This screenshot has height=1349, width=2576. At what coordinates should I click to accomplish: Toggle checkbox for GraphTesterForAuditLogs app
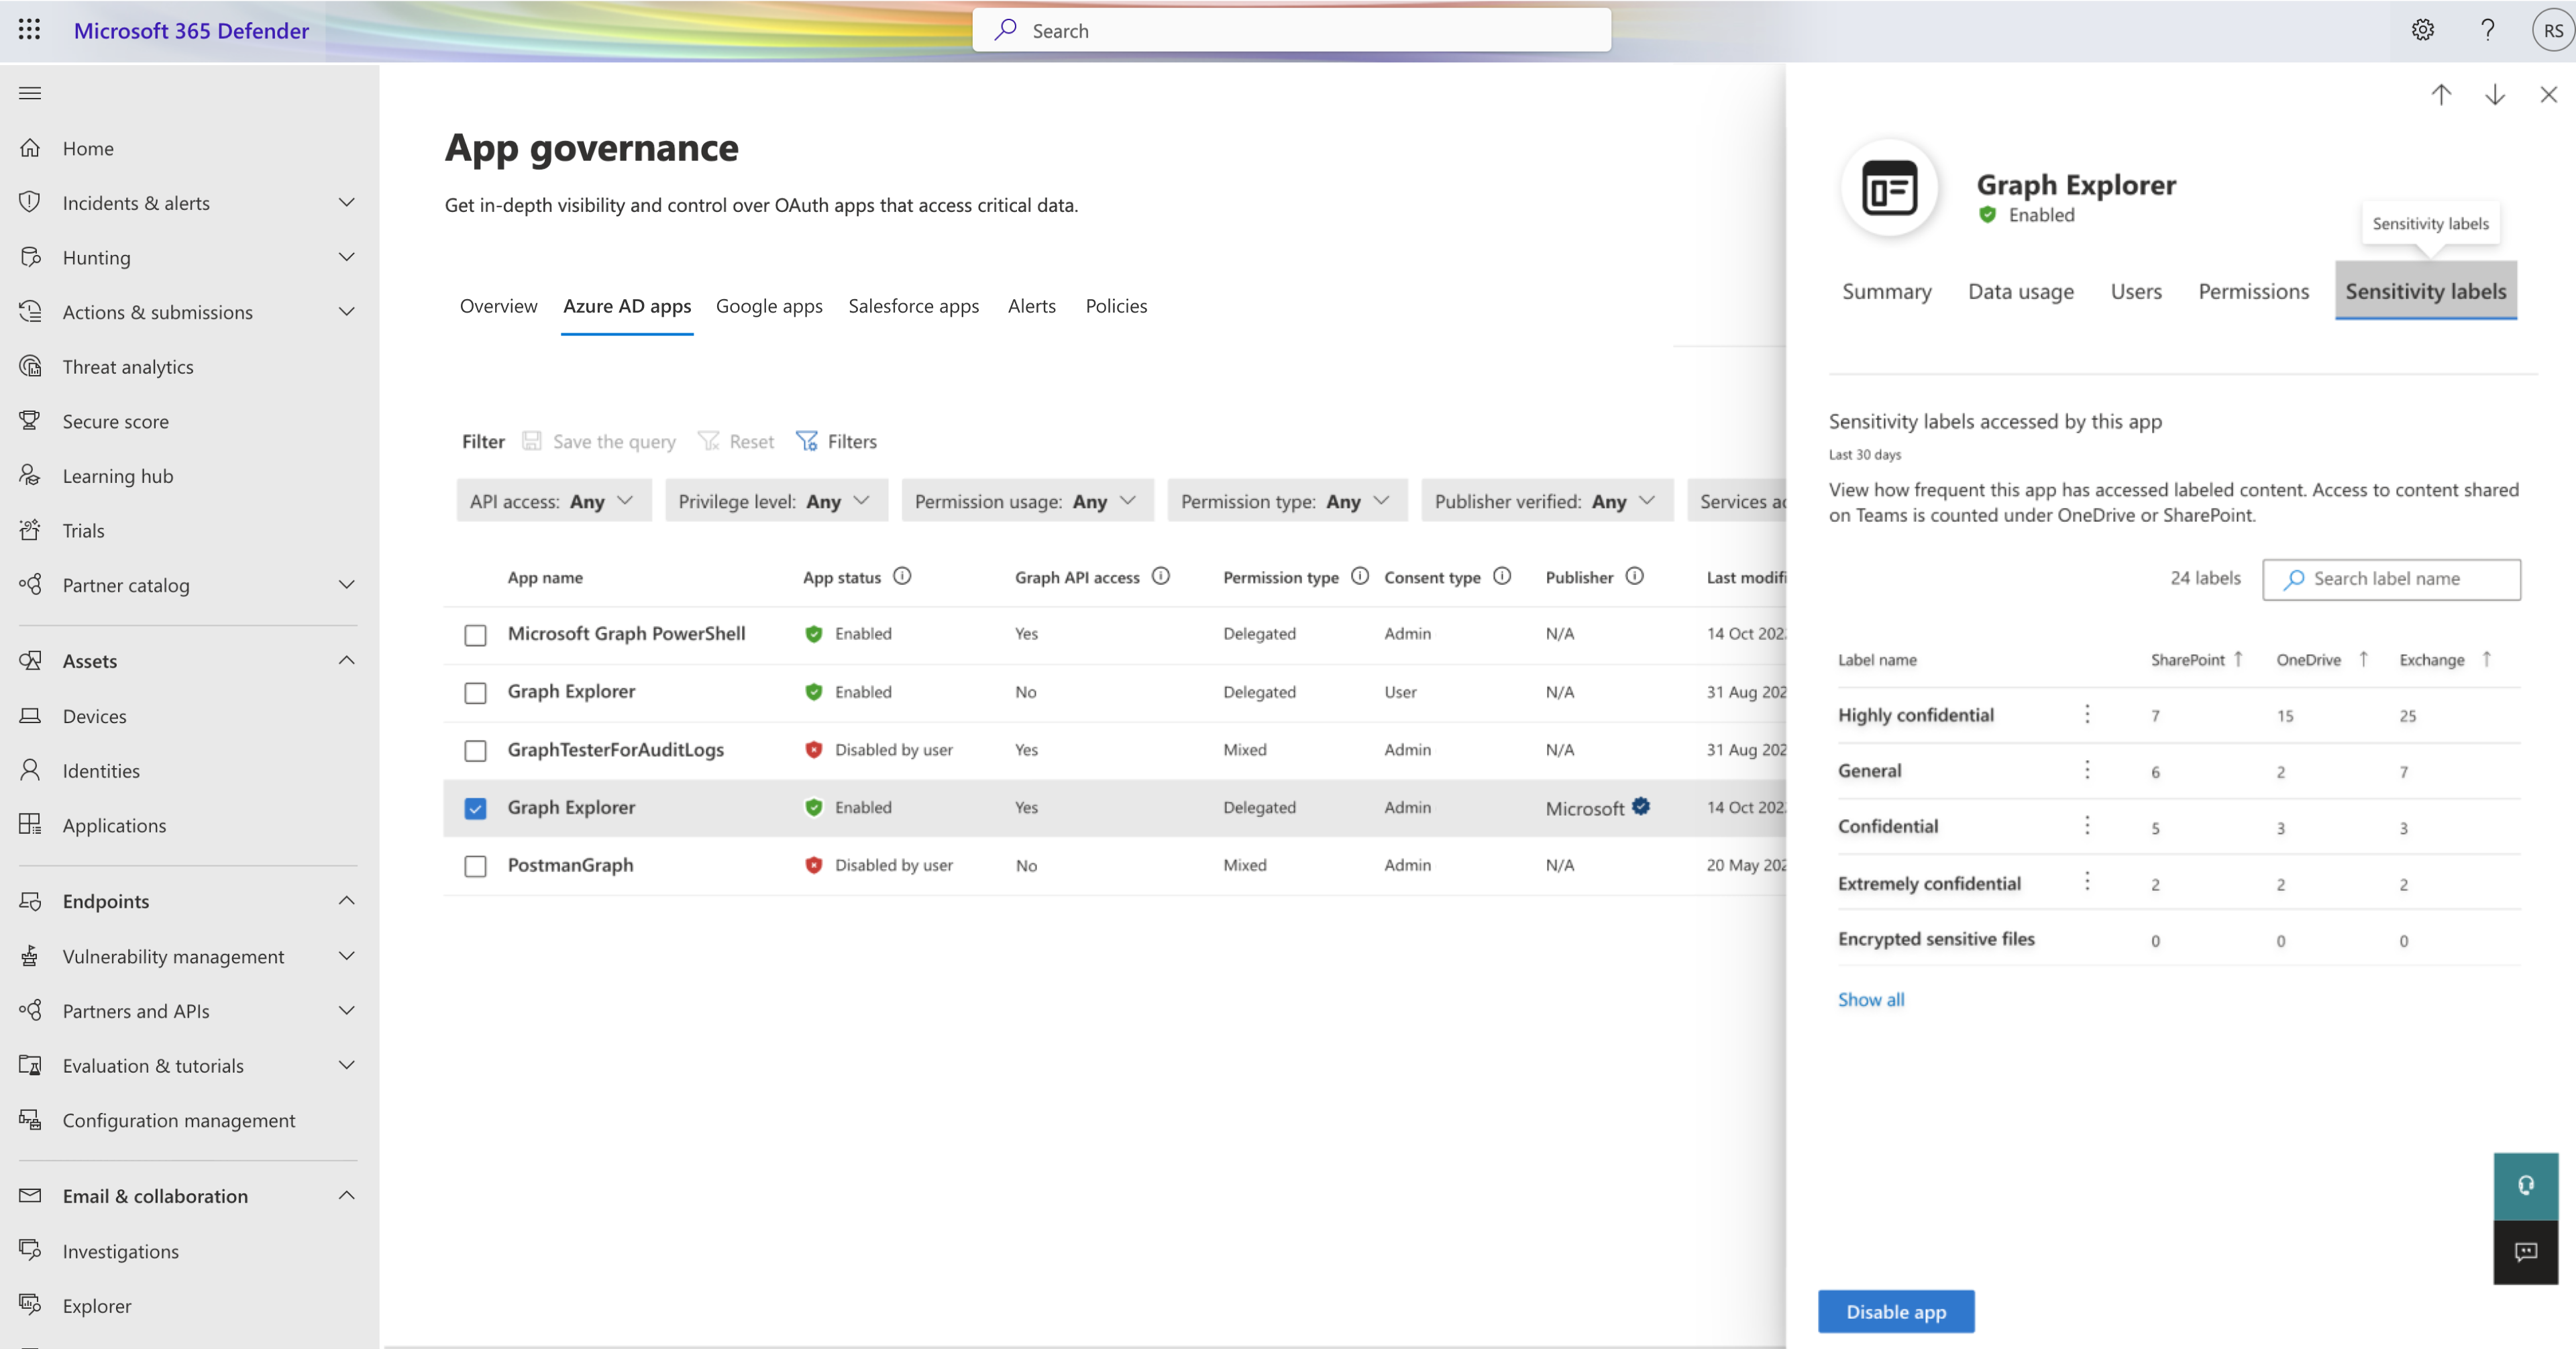(477, 749)
